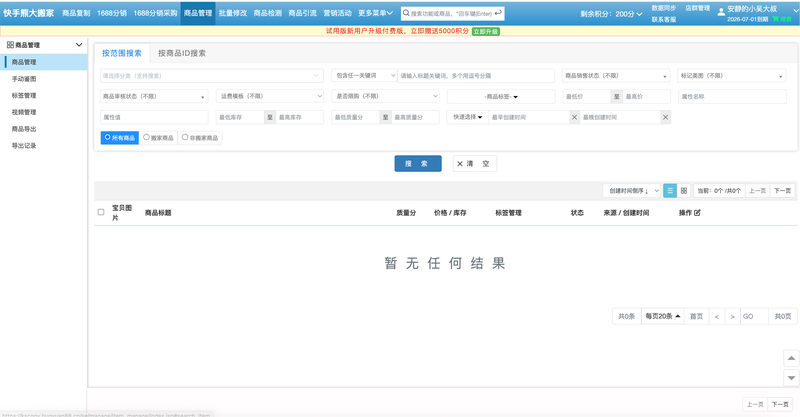Click the 店群管理 link

[x=697, y=8]
